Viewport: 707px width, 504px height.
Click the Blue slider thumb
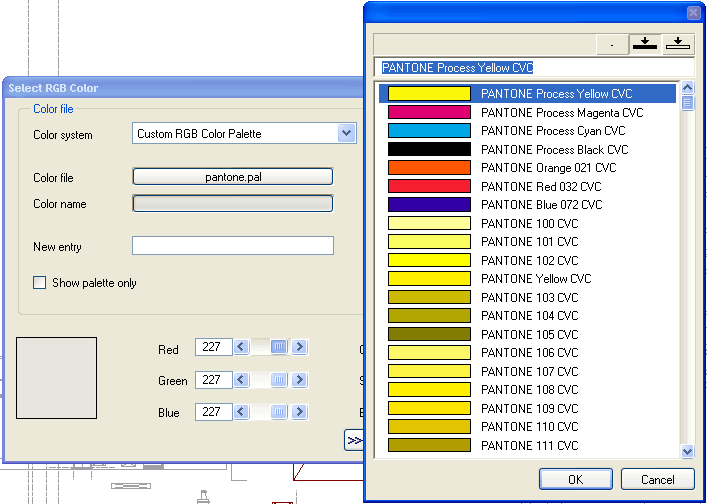pos(279,412)
